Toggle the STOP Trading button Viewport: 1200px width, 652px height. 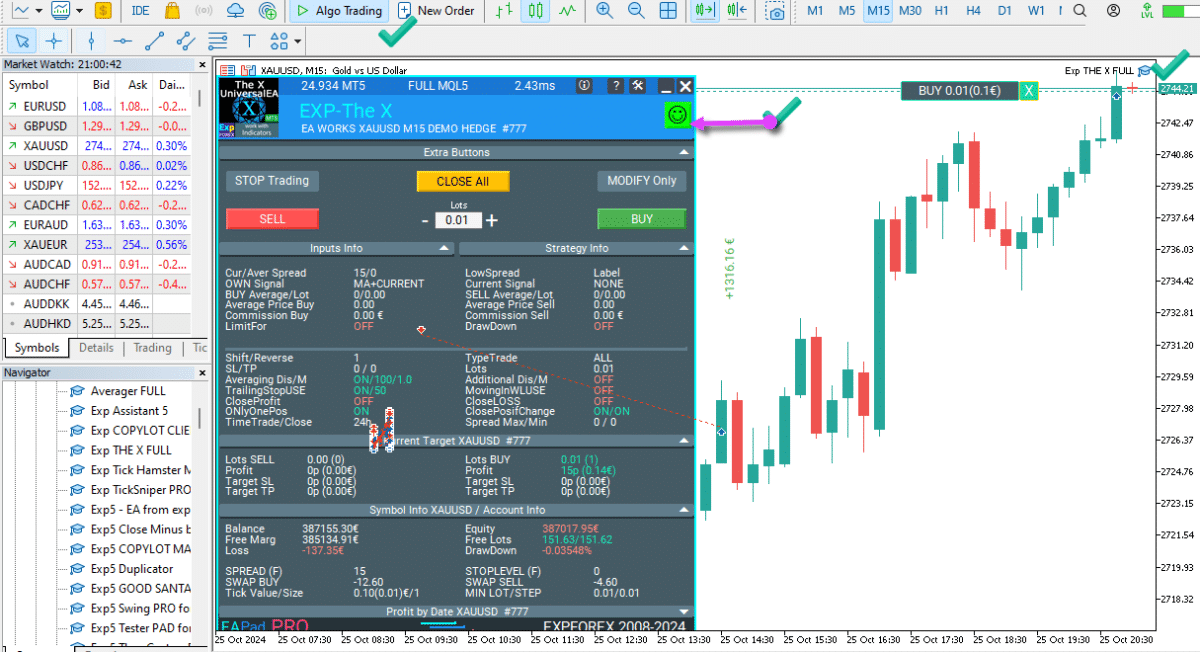[272, 181]
